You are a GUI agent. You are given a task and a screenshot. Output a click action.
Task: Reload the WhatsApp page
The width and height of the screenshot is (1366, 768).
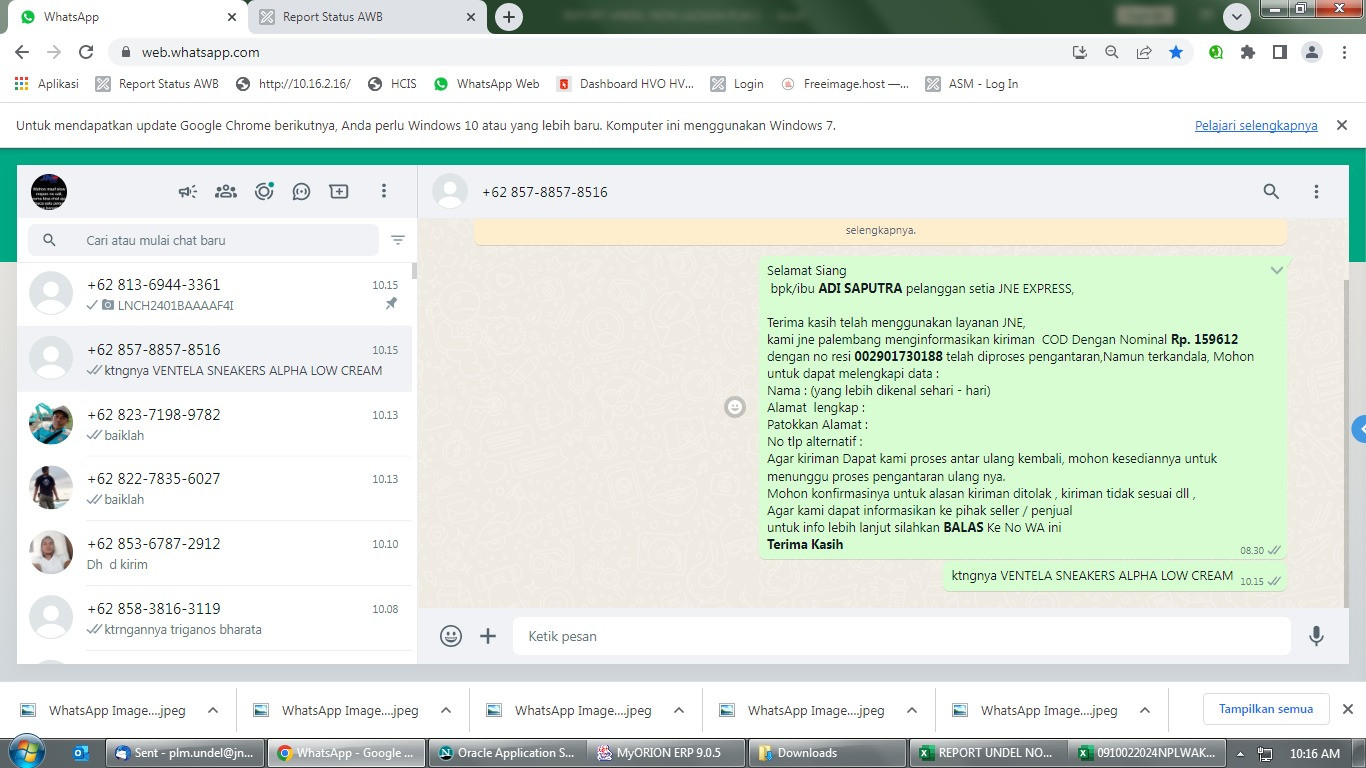tap(86, 52)
